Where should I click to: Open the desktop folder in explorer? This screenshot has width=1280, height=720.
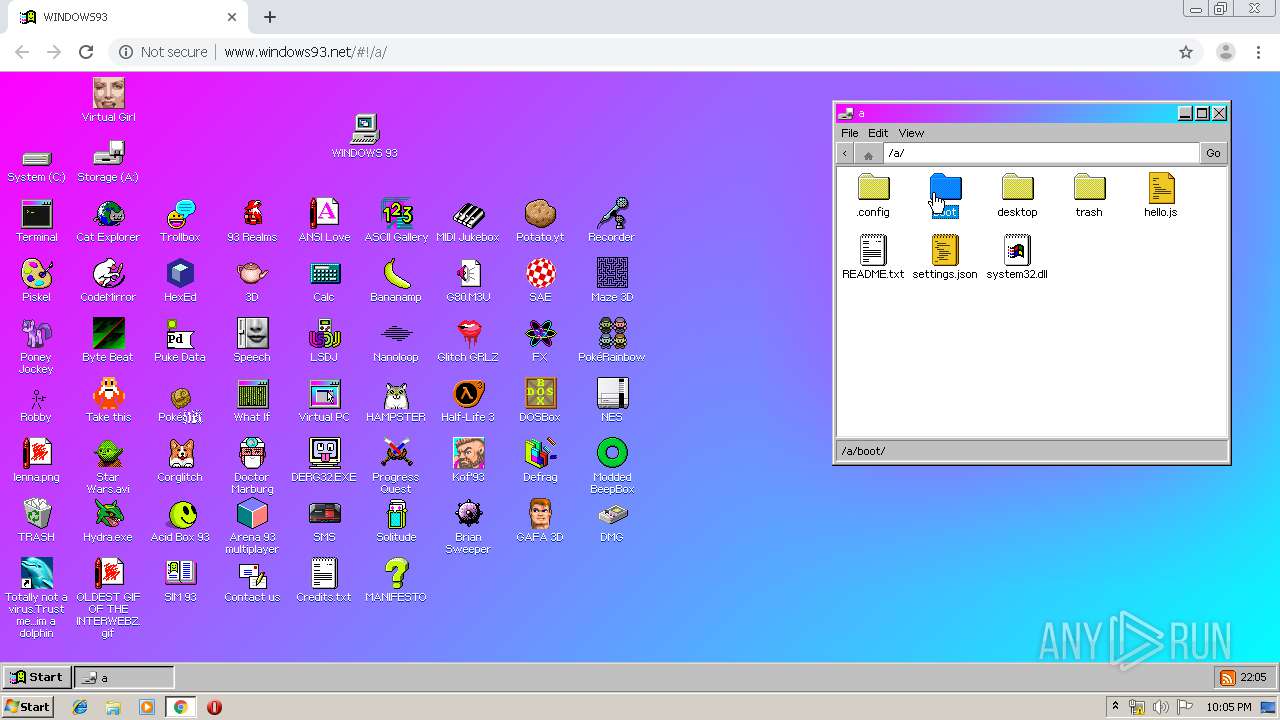[x=1017, y=196]
